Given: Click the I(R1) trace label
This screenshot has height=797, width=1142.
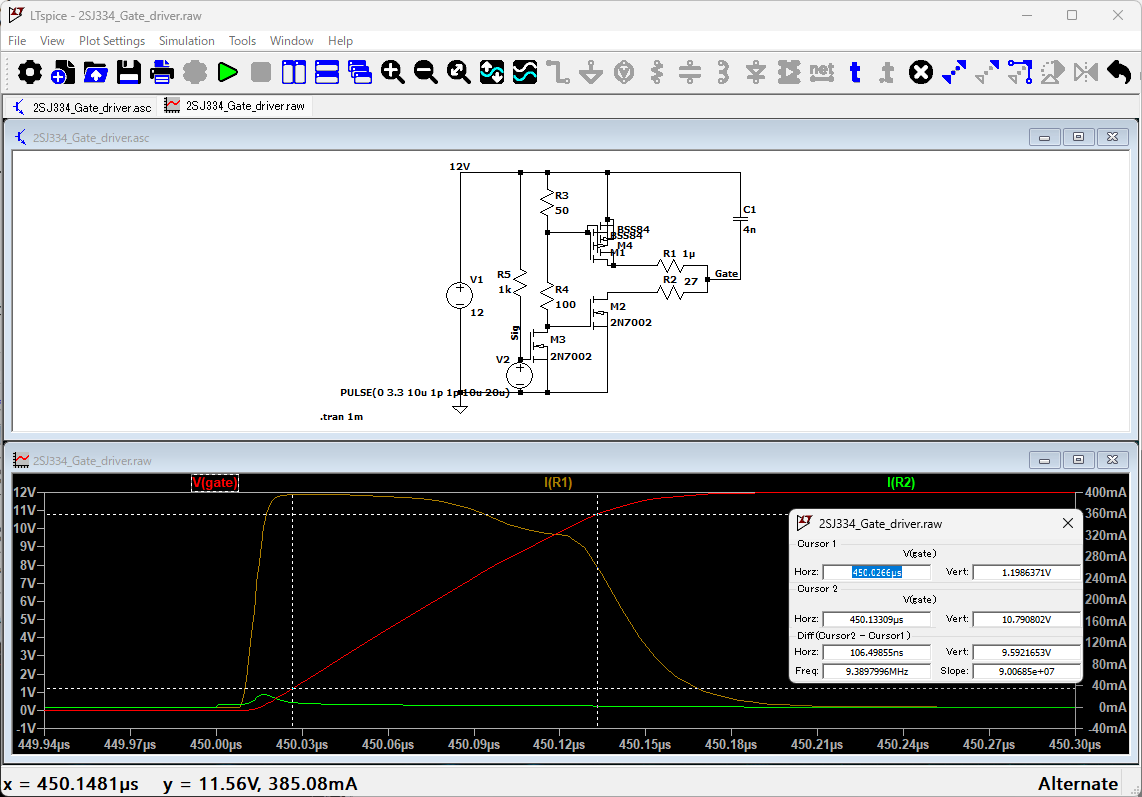Looking at the screenshot, I should click(x=558, y=483).
